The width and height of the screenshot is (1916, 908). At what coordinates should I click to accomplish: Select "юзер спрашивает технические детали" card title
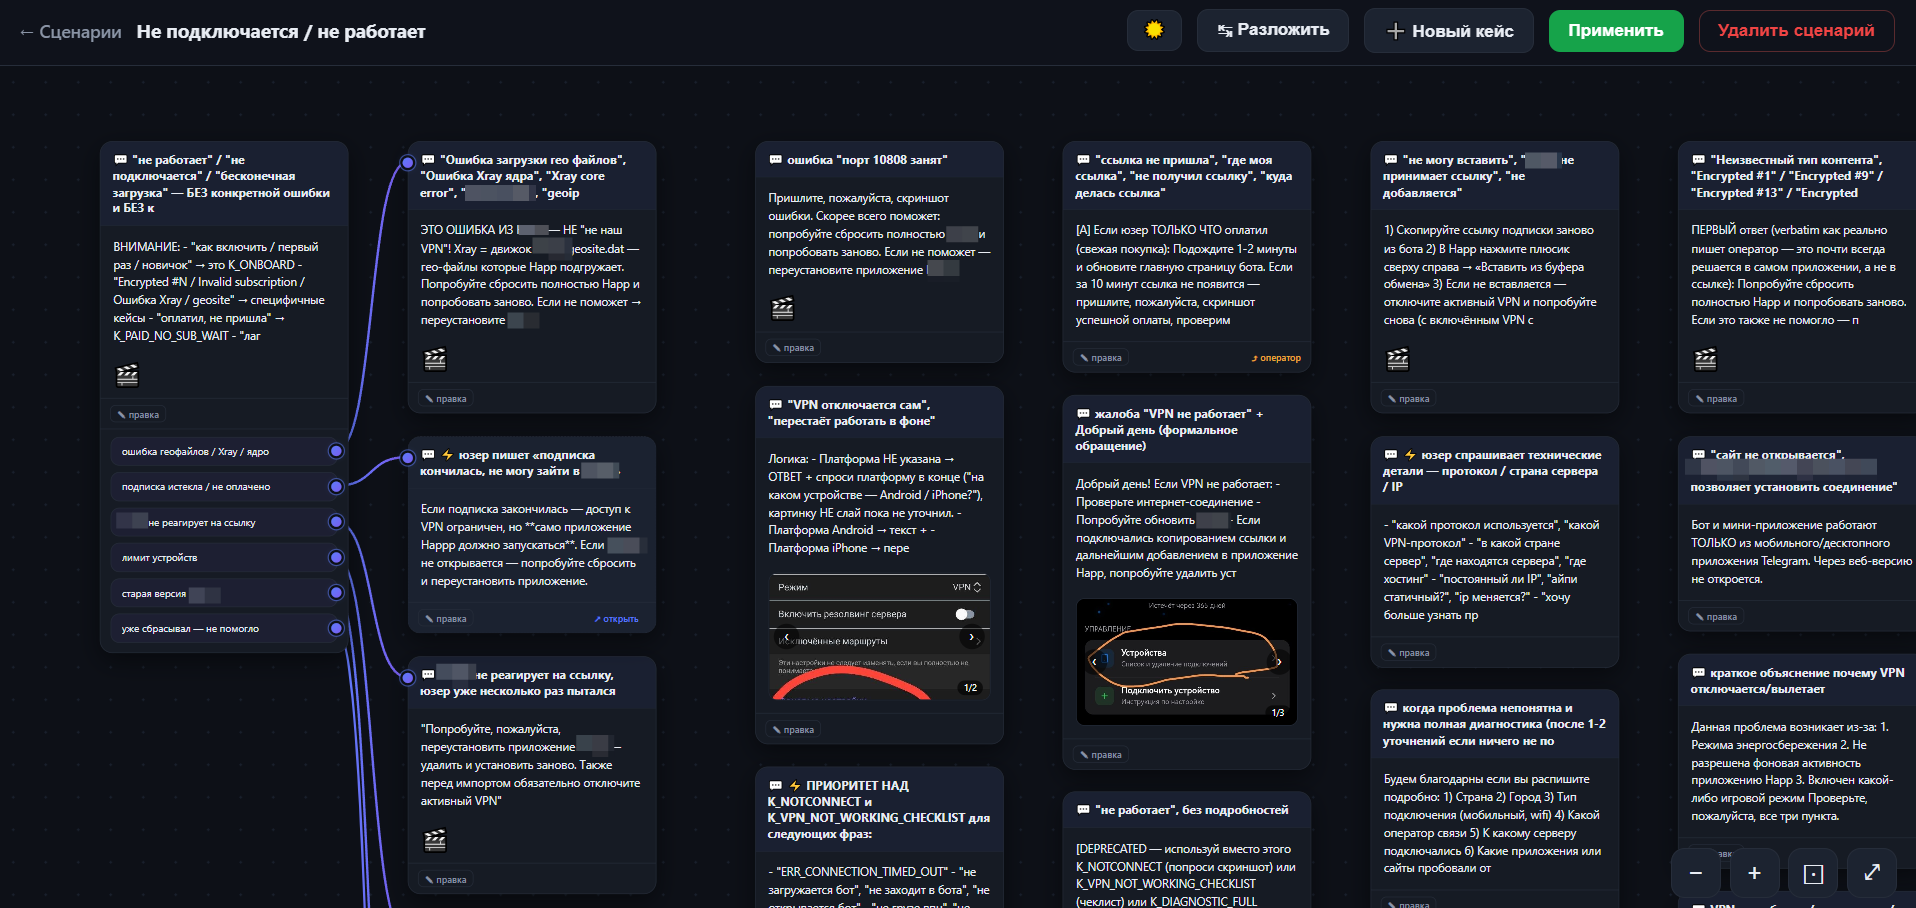(1494, 471)
